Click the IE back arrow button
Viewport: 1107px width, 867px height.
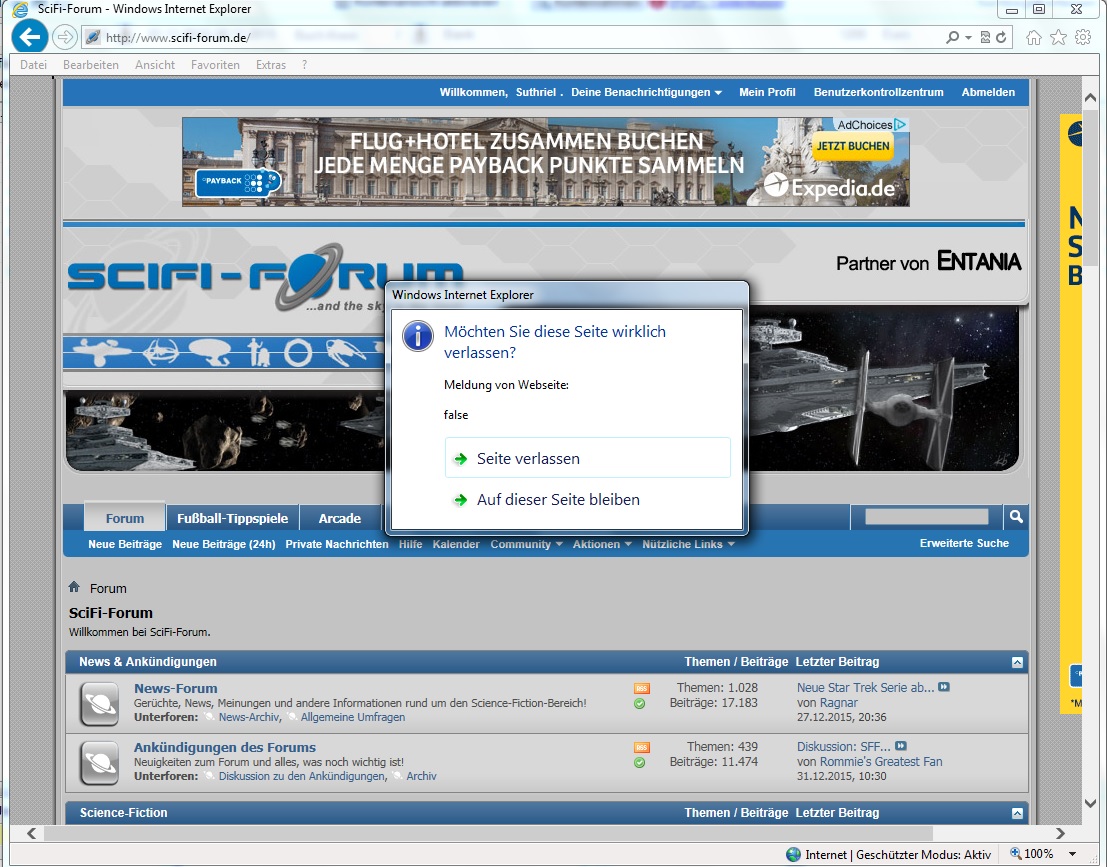click(x=30, y=38)
